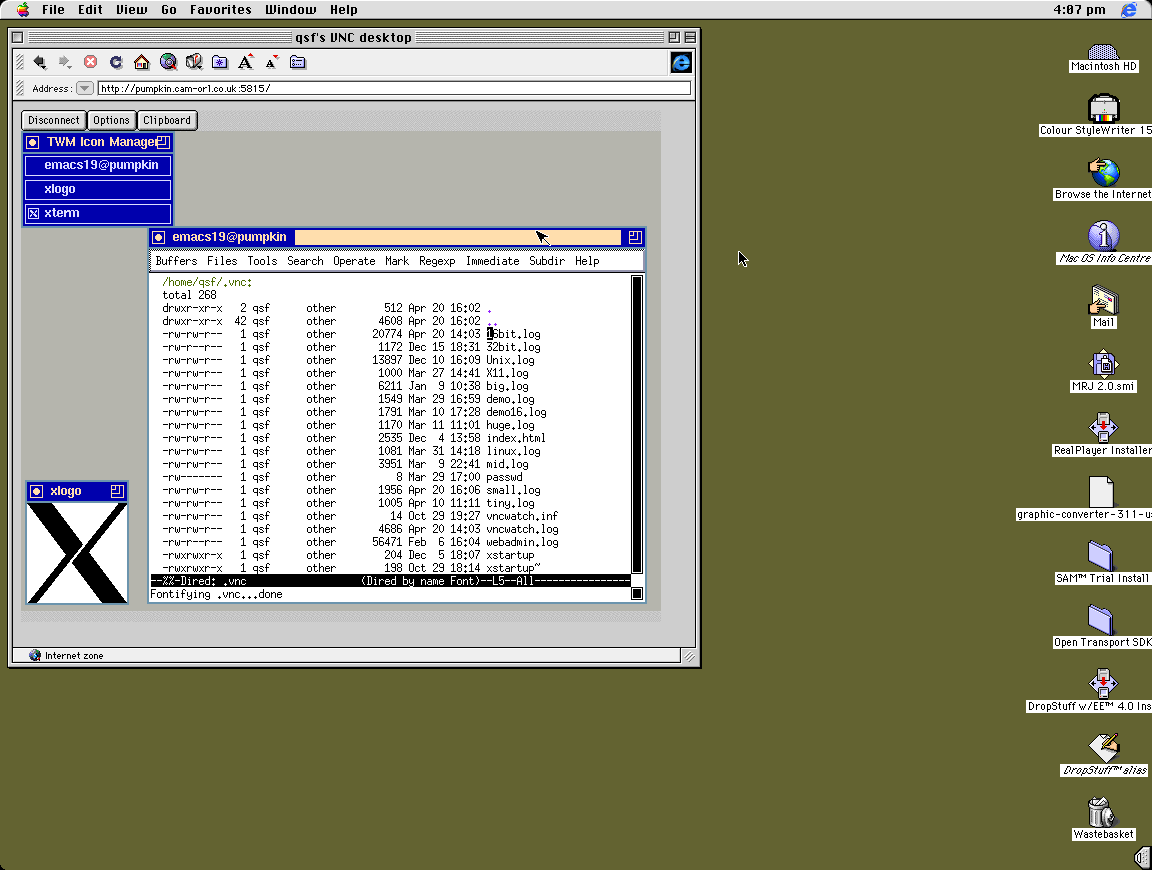Go to the Home page icon
The width and height of the screenshot is (1152, 870).
coord(142,62)
